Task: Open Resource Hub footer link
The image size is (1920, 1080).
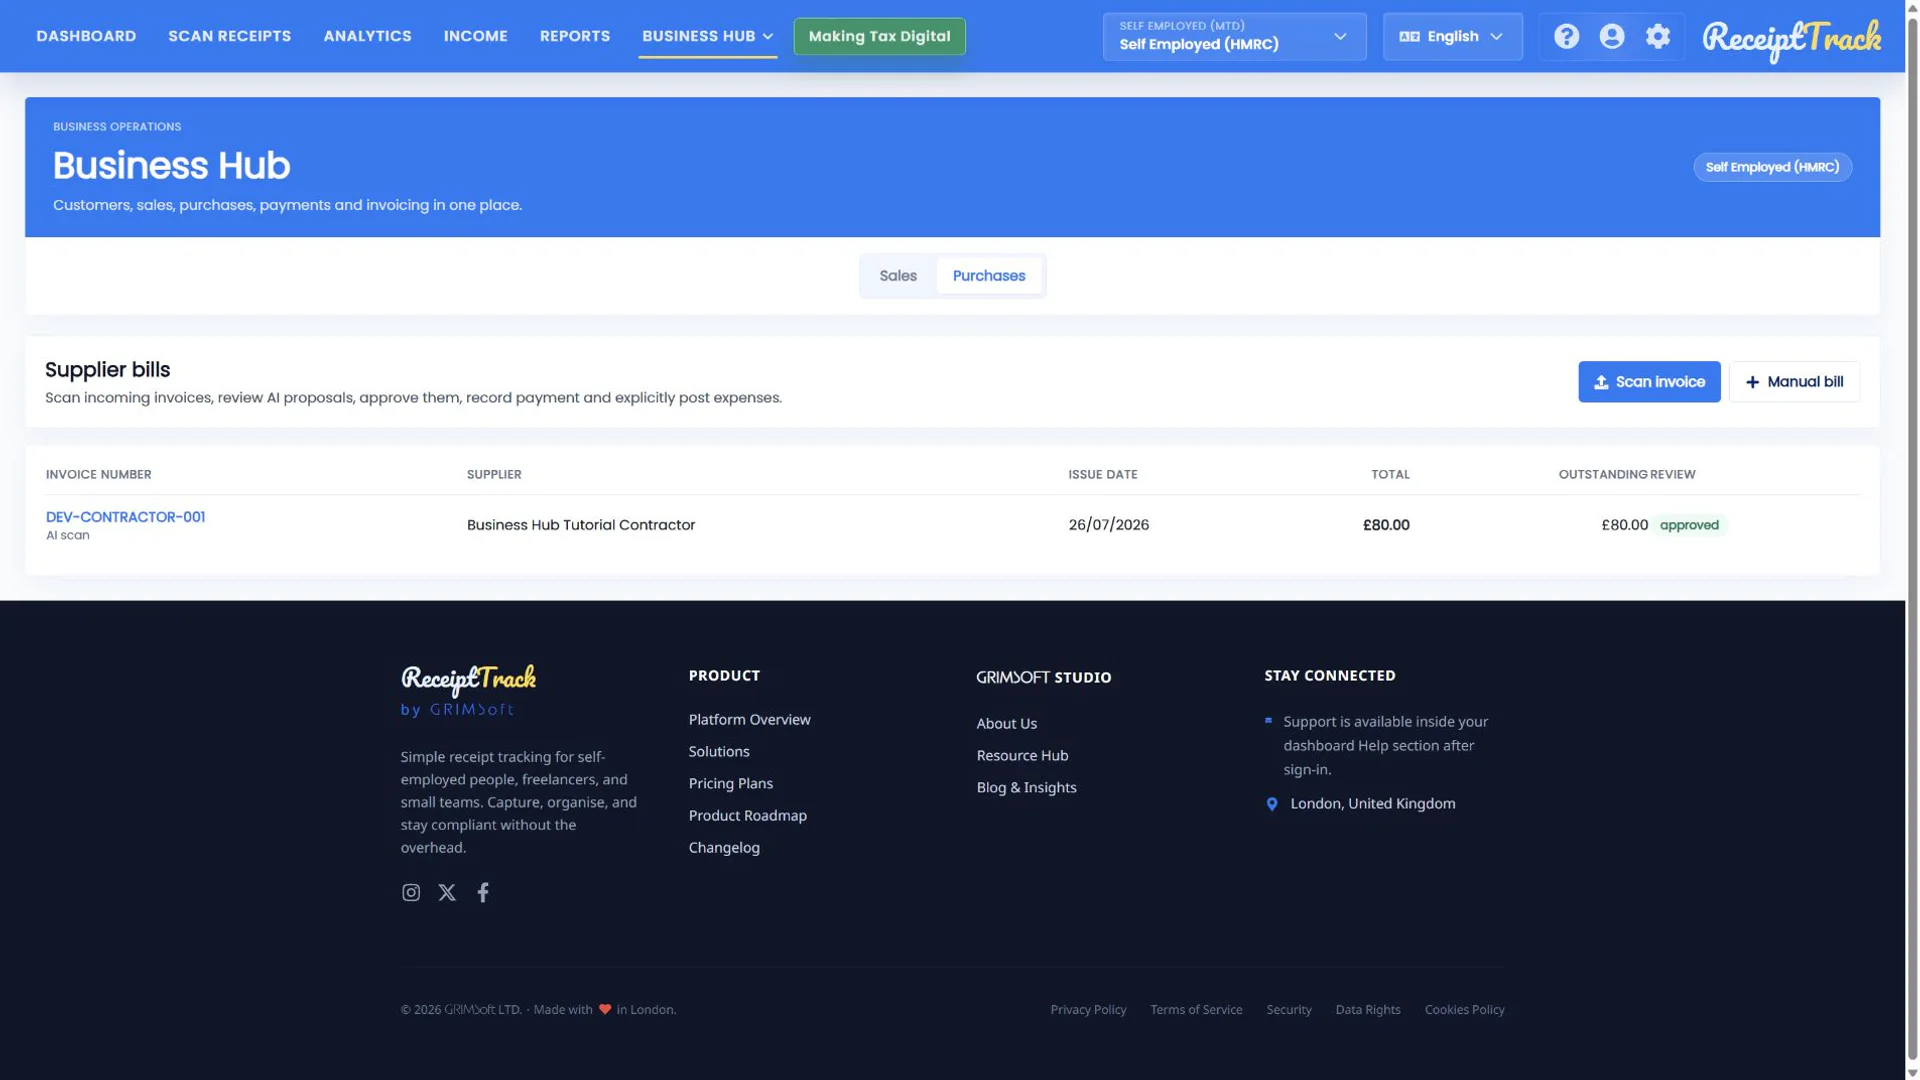Action: (x=1022, y=756)
